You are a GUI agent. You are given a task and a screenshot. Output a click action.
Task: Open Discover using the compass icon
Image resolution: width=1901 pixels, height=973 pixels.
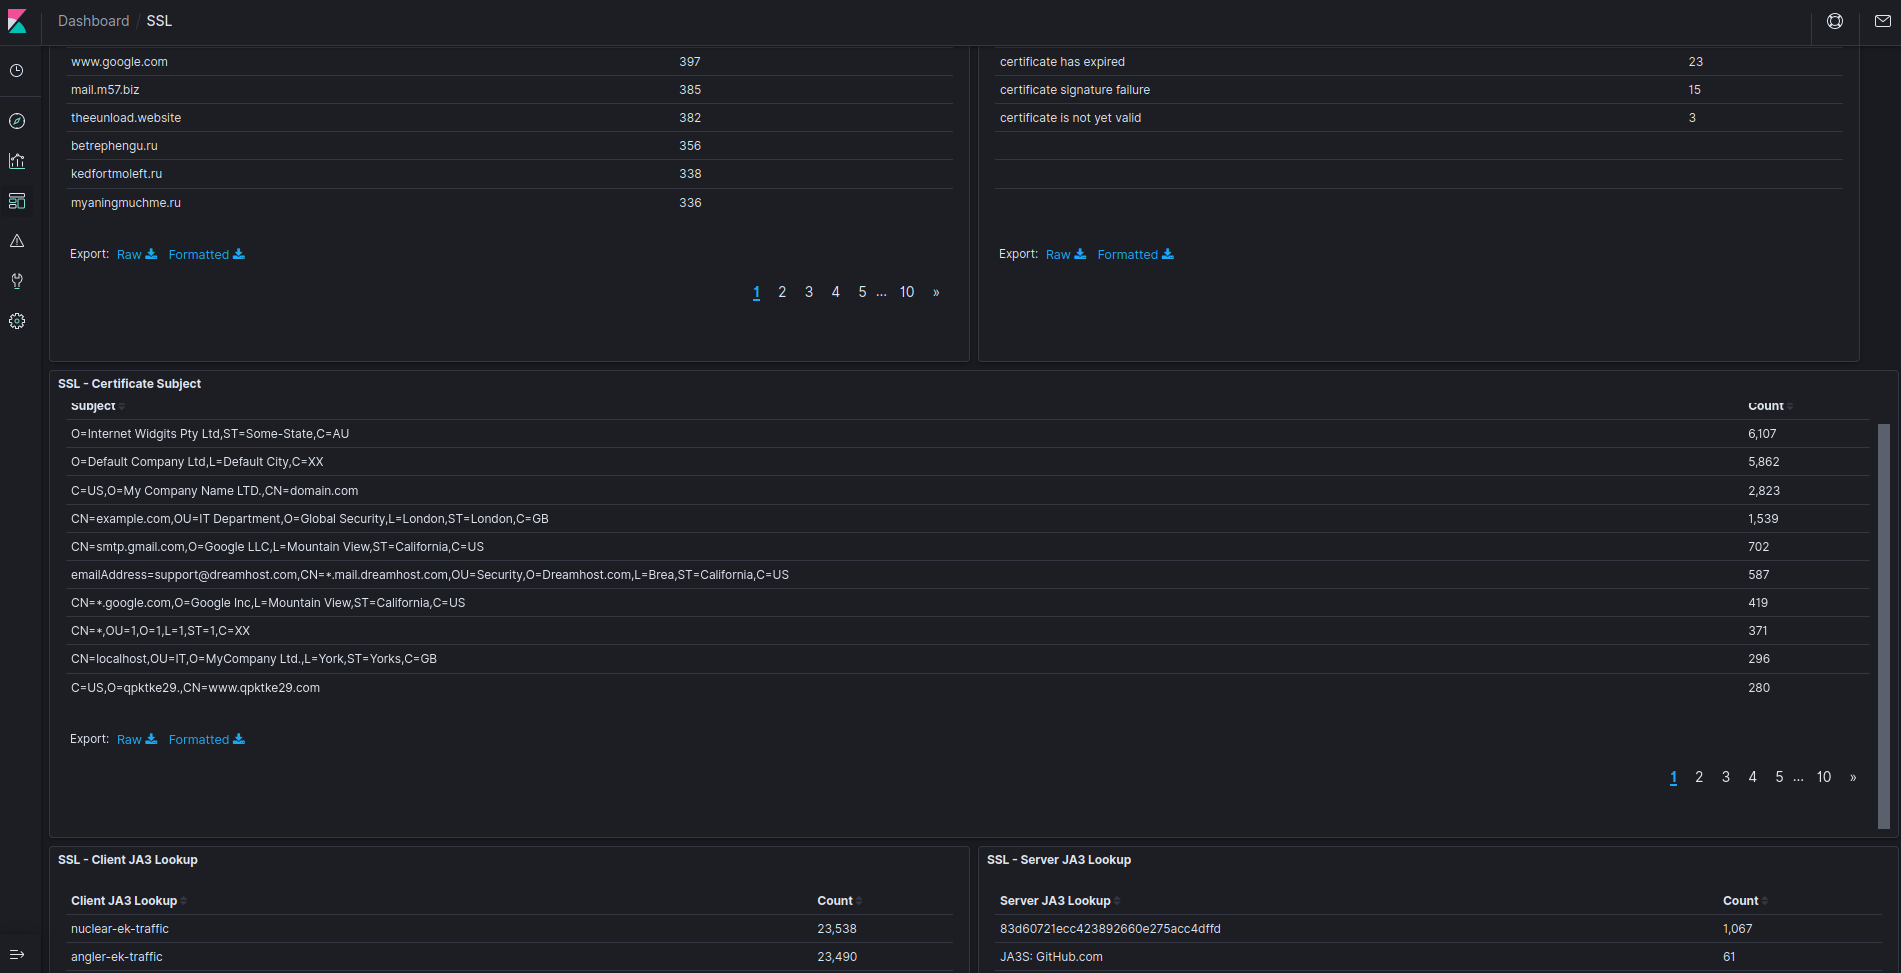point(17,120)
